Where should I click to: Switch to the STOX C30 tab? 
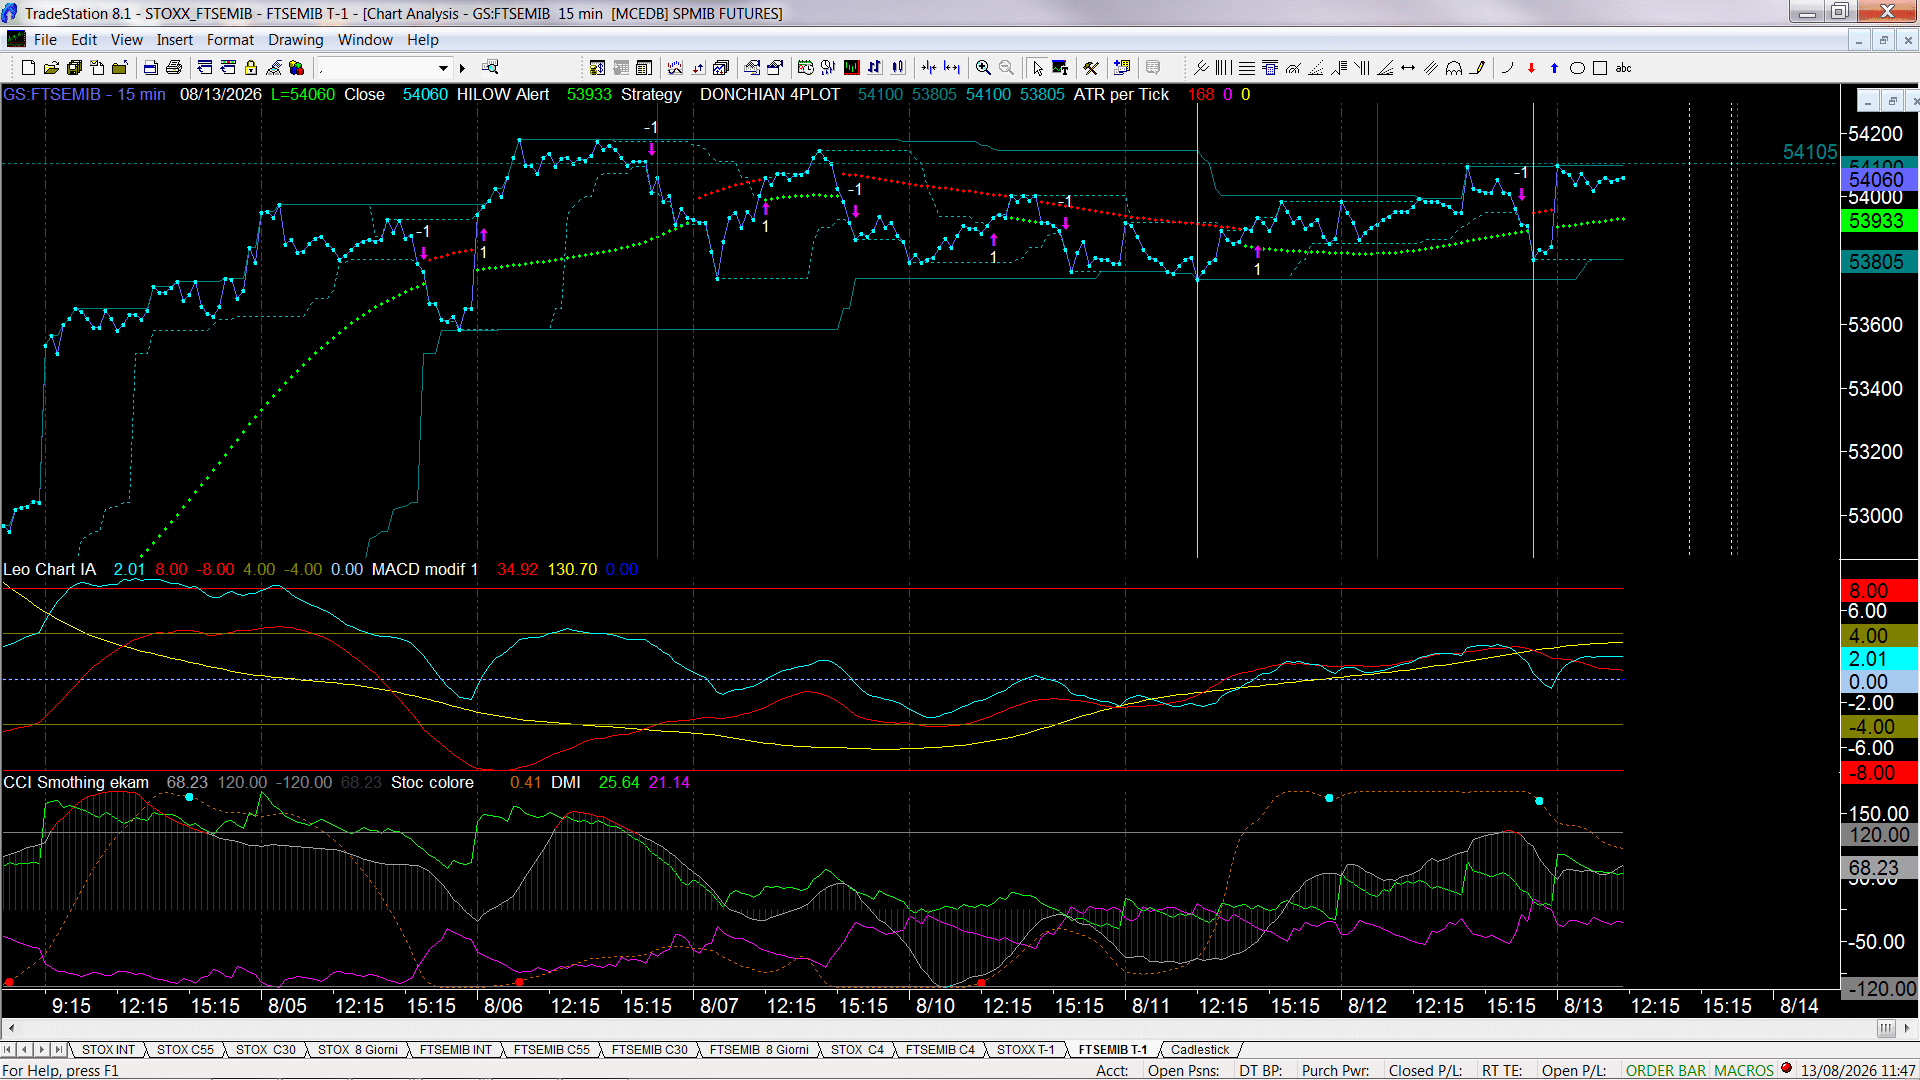tap(266, 1050)
